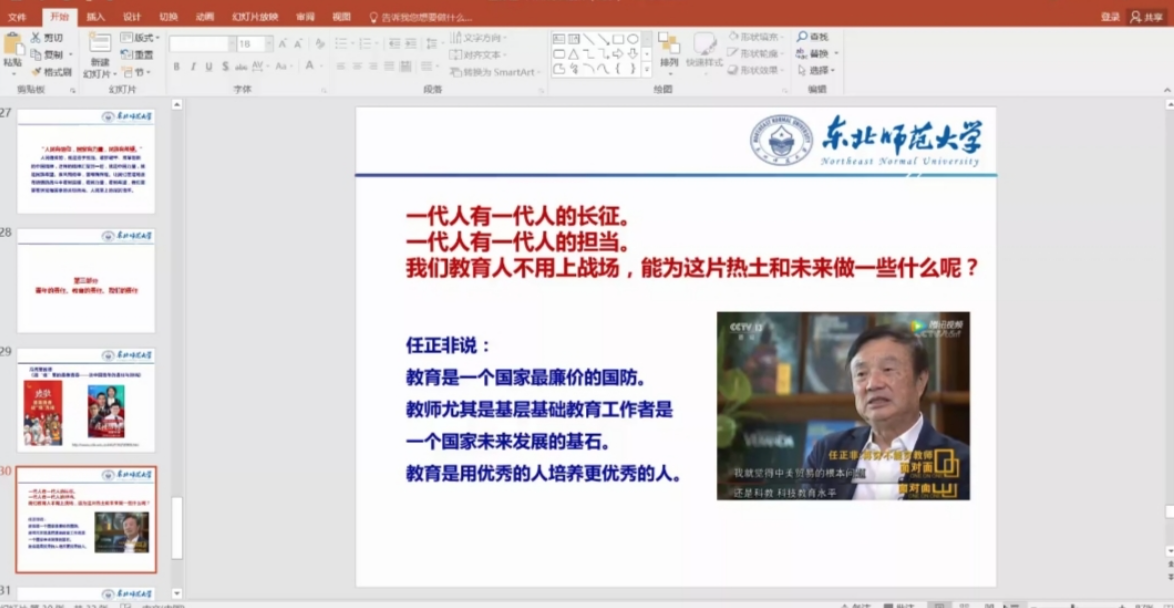
Task: Click the Find (查找) magnifier icon
Action: click(802, 37)
